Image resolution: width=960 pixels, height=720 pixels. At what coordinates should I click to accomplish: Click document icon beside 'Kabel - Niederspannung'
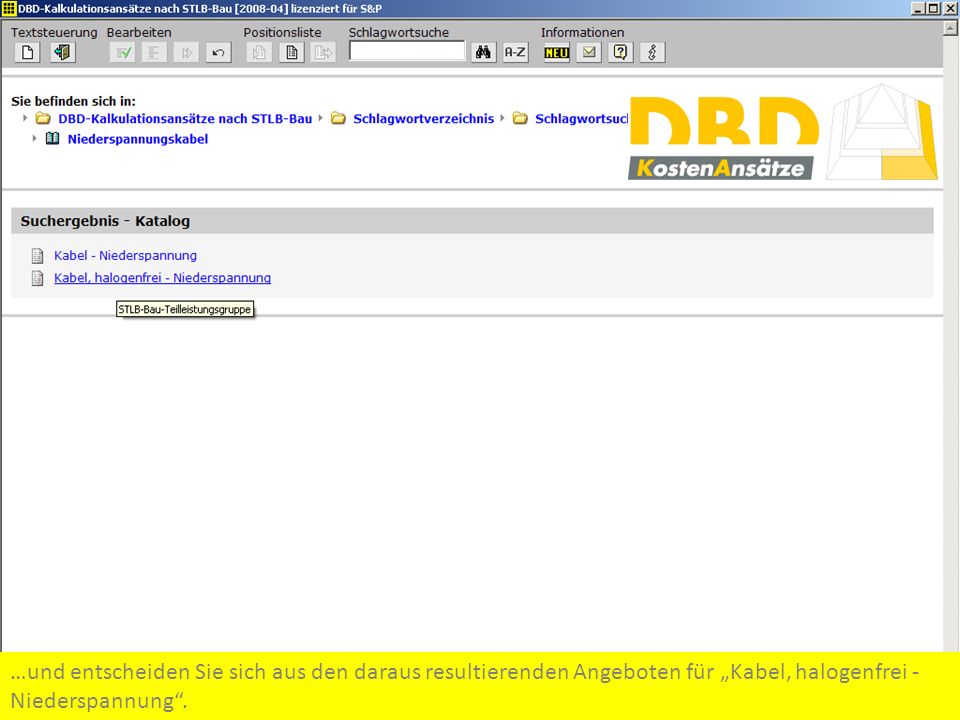(x=37, y=255)
